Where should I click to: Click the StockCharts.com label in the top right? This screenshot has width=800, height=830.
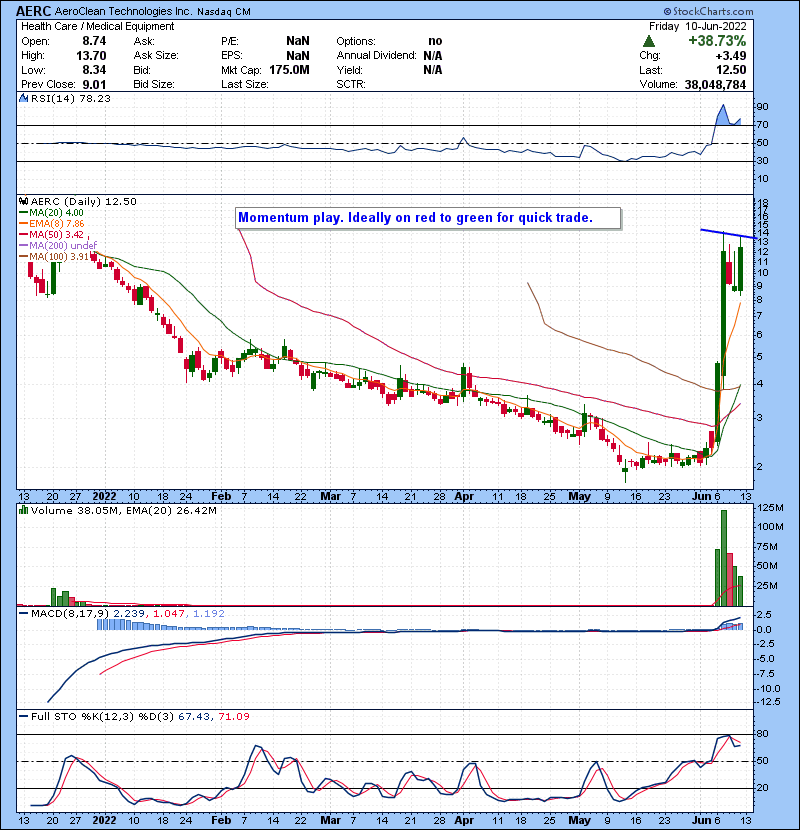(x=708, y=11)
